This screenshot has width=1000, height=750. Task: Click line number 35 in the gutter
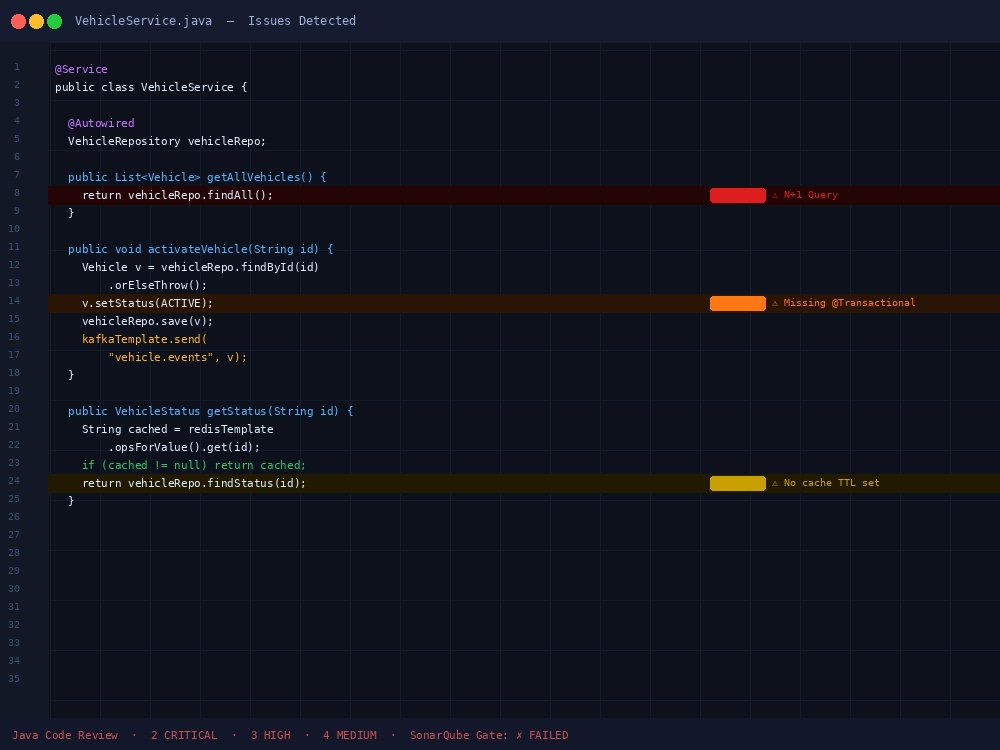[x=14, y=679]
